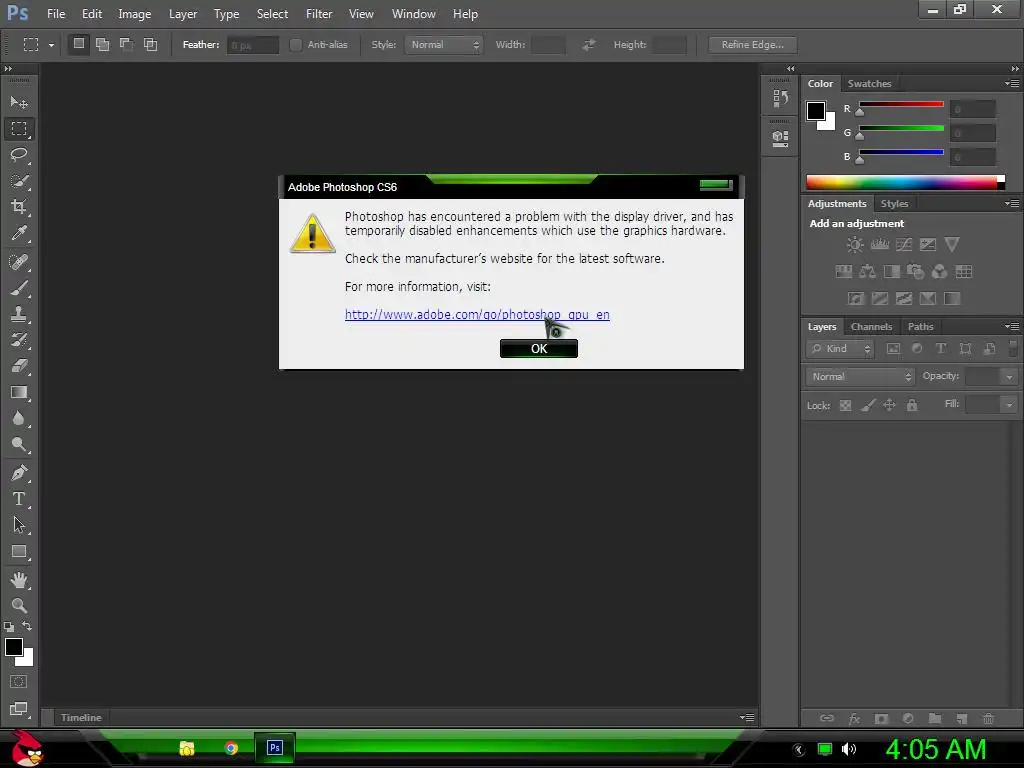Open the History panel icon
Screen dimensions: 1024x768
pyautogui.click(x=780, y=99)
